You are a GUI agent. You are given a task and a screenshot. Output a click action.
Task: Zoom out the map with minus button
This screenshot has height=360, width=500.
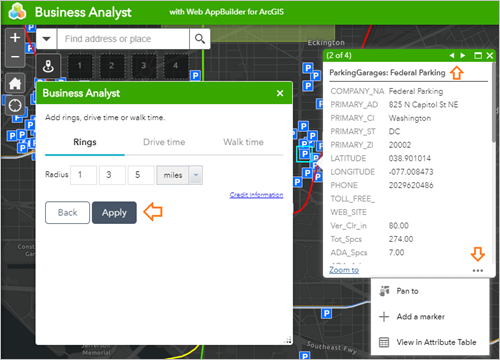[15, 57]
